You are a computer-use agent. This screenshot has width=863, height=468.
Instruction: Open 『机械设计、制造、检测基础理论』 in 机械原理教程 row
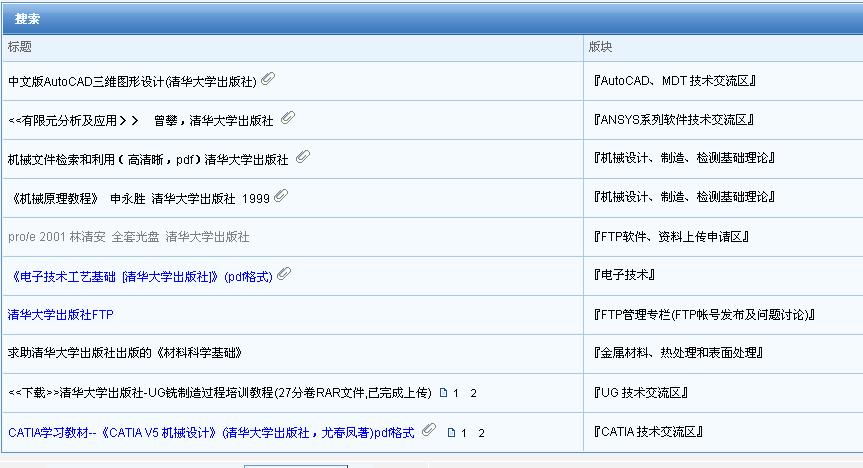684,197
